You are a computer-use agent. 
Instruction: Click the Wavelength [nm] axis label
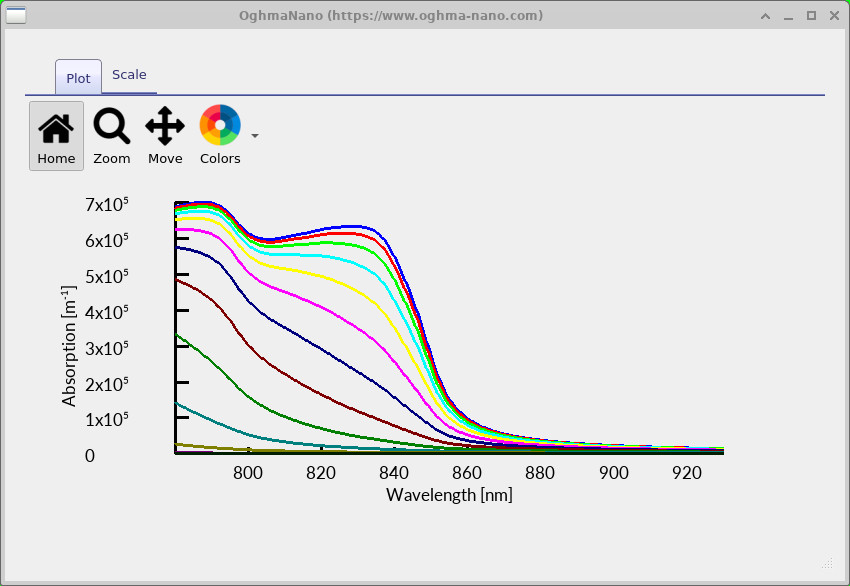click(x=449, y=495)
